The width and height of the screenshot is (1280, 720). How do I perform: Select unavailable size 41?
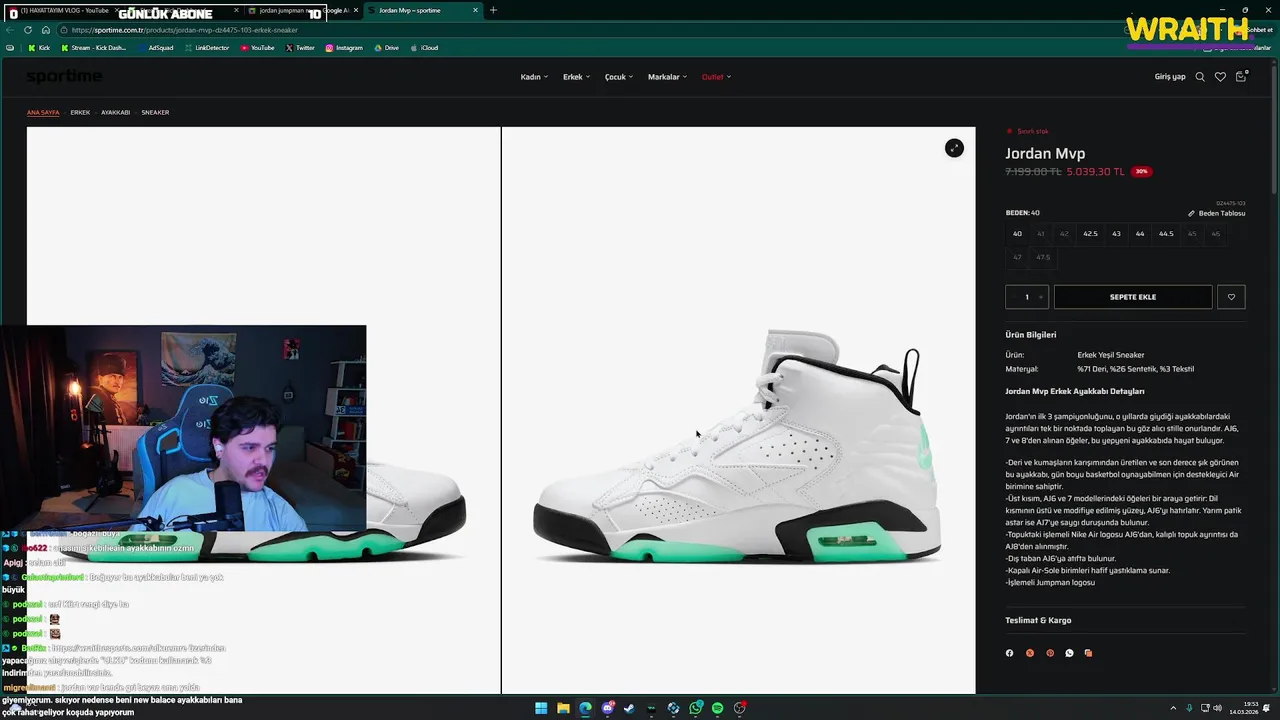click(1041, 234)
